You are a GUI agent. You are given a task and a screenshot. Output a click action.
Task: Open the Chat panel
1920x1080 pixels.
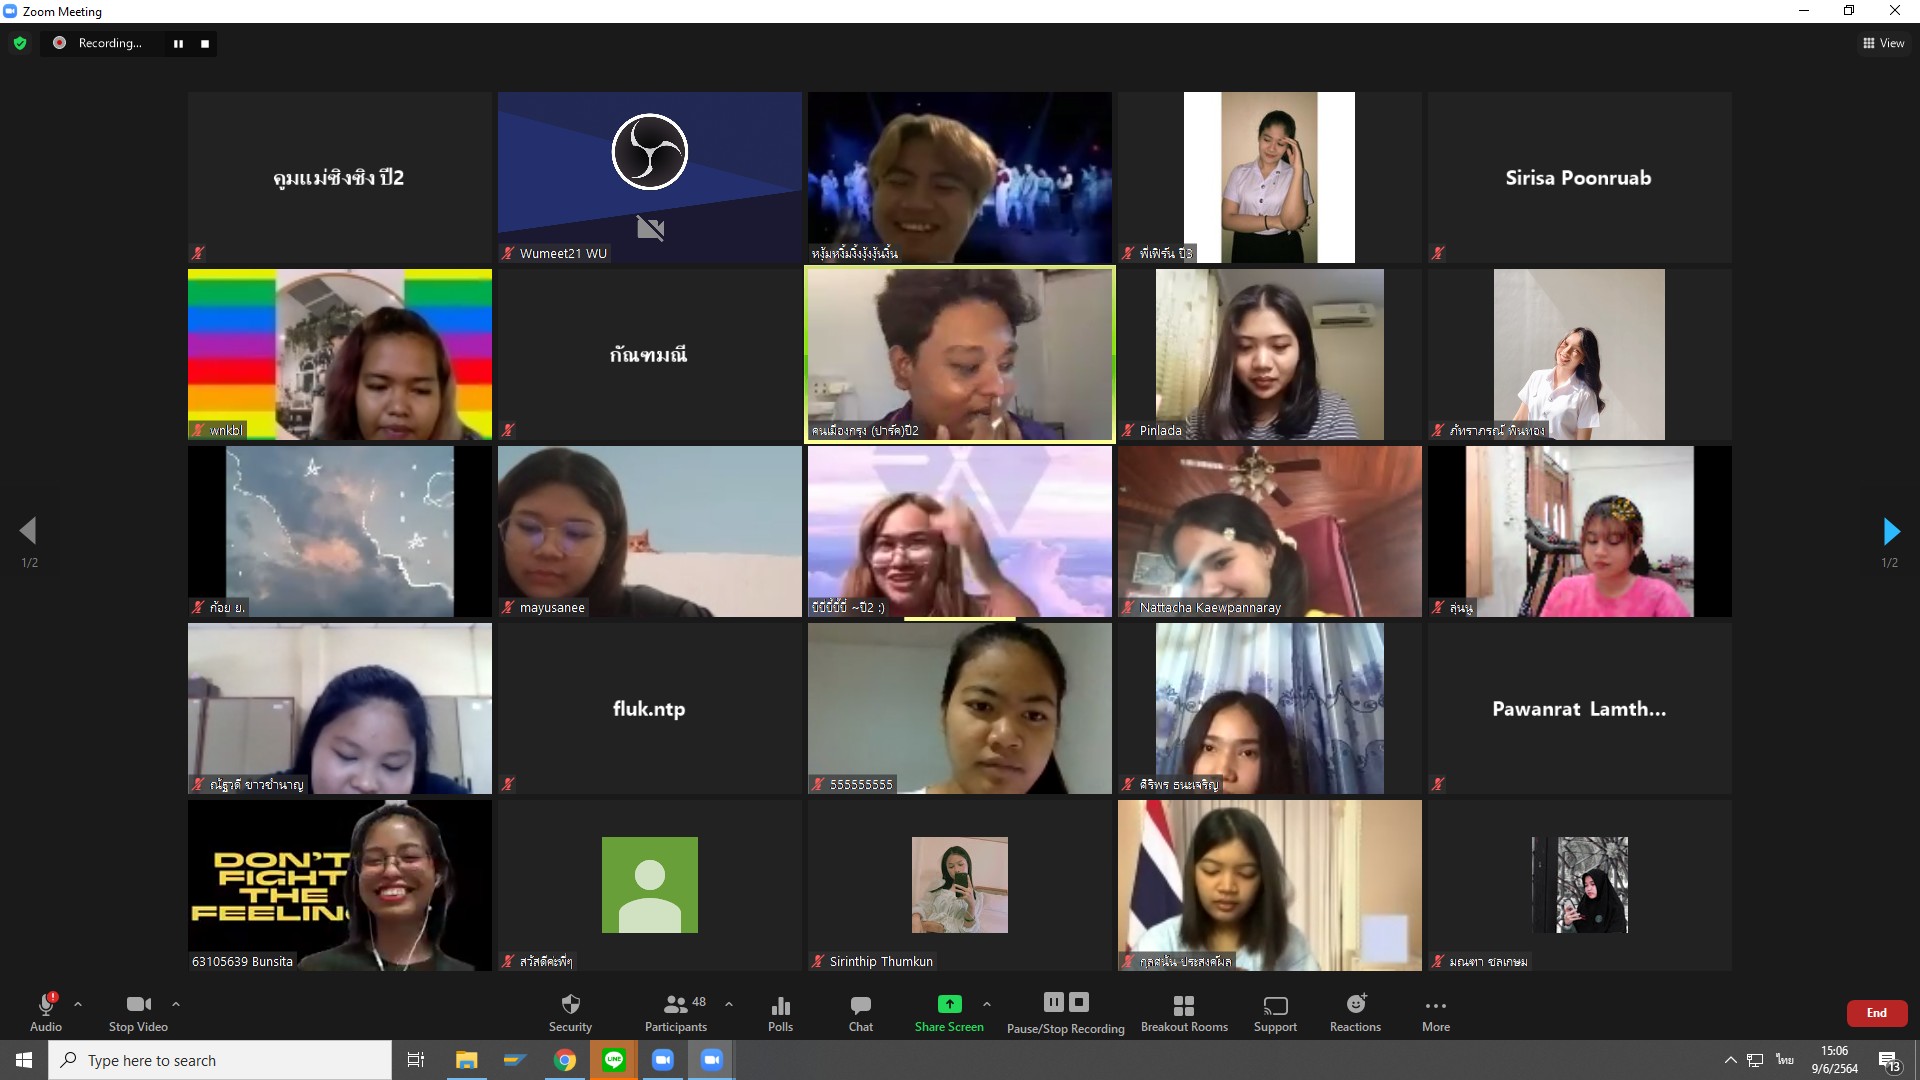tap(860, 1011)
